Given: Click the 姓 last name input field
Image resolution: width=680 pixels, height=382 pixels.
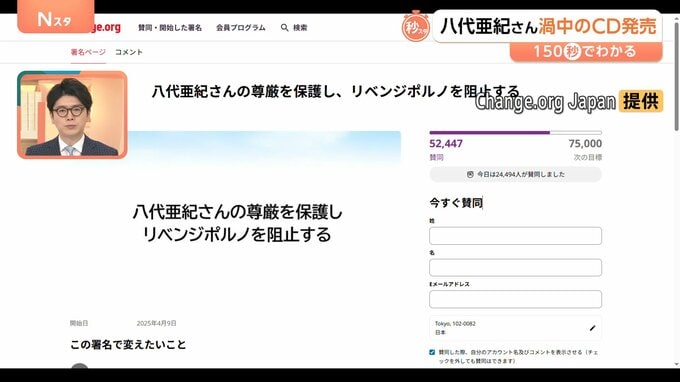Looking at the screenshot, I should pos(515,236).
